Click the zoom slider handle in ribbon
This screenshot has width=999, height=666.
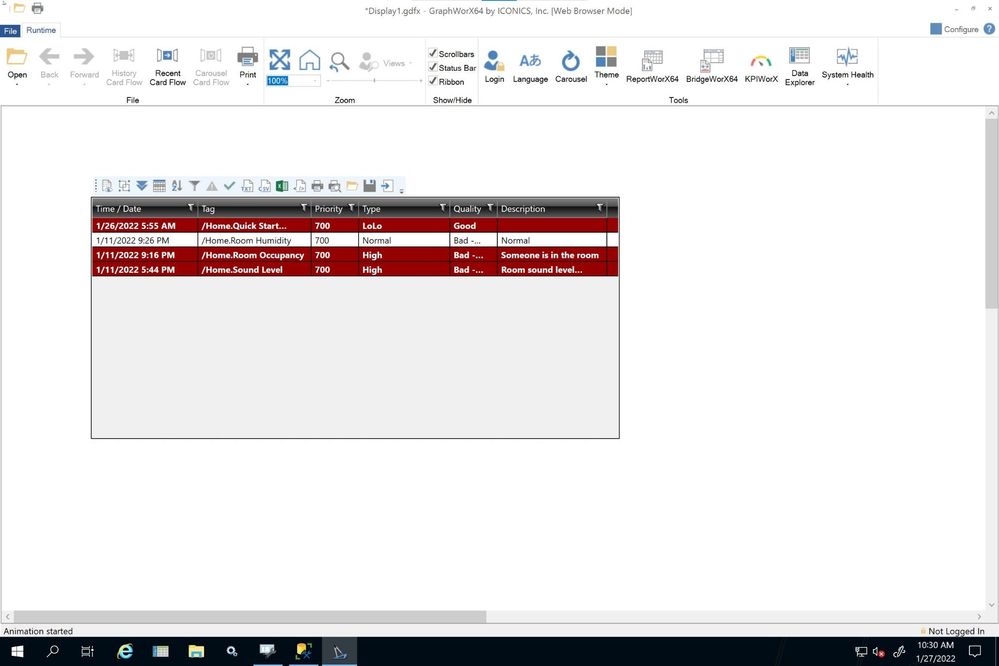(374, 81)
